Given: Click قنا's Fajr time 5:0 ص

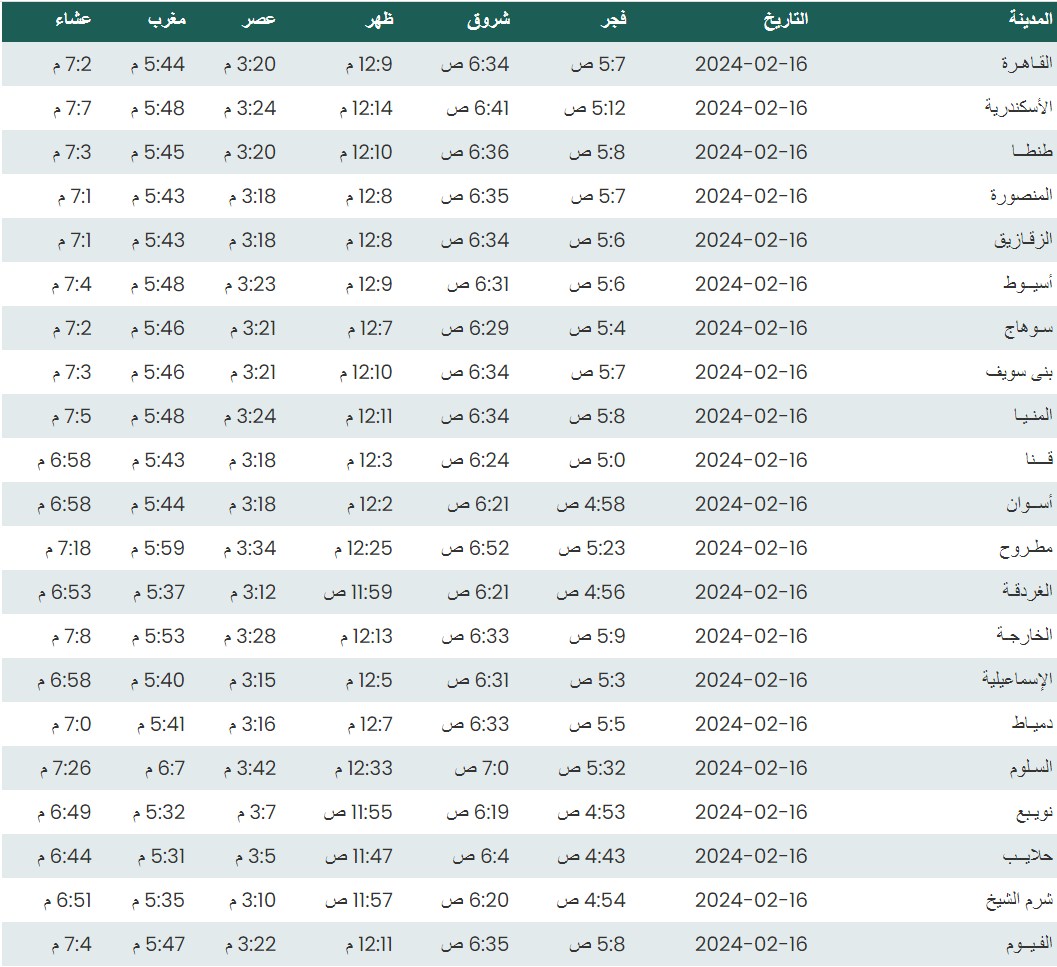Looking at the screenshot, I should coord(598,460).
